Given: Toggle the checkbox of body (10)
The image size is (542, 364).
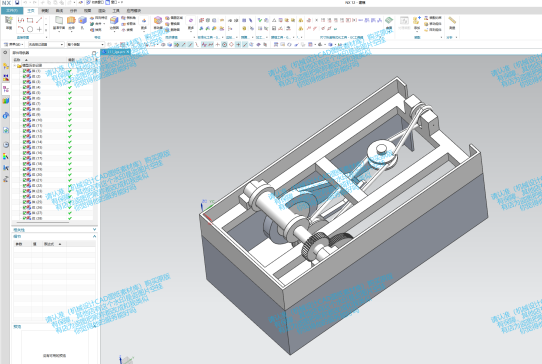Looking at the screenshot, I should 25,120.
